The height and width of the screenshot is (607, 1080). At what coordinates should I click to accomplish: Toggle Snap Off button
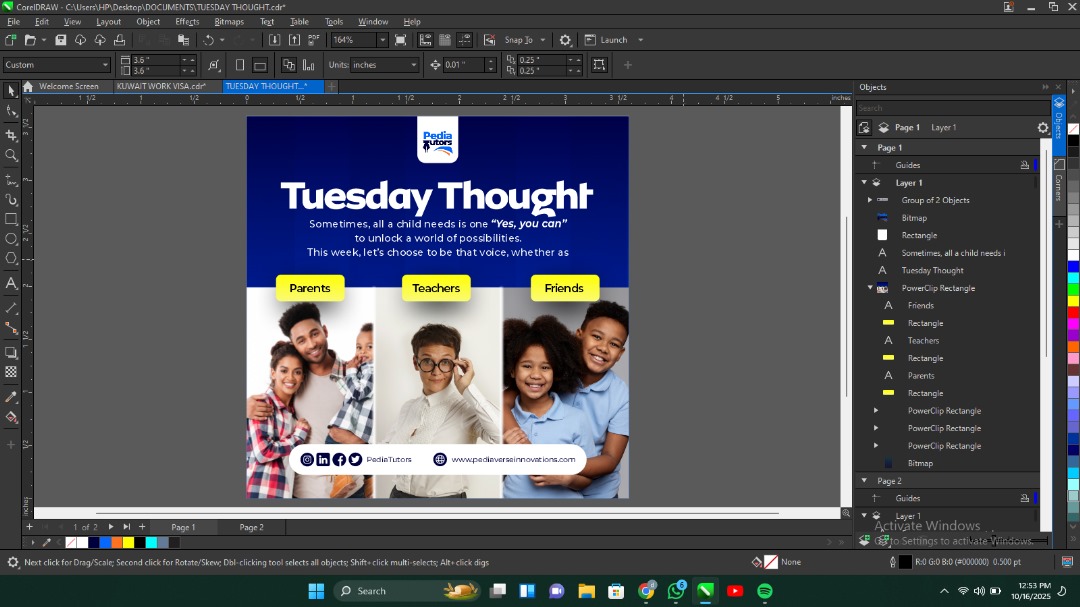click(x=489, y=40)
